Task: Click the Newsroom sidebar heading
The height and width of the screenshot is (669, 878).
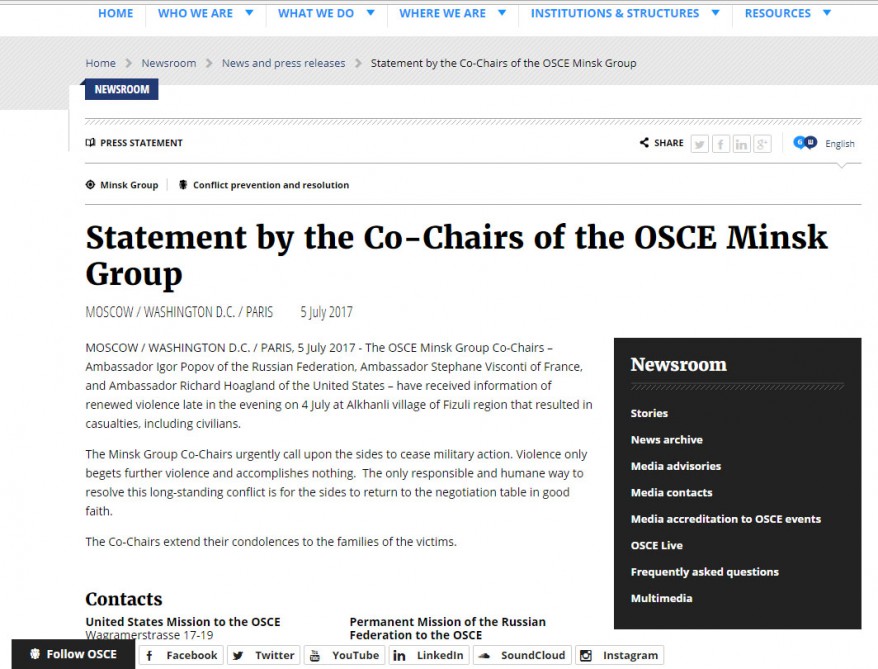Action: (x=679, y=364)
